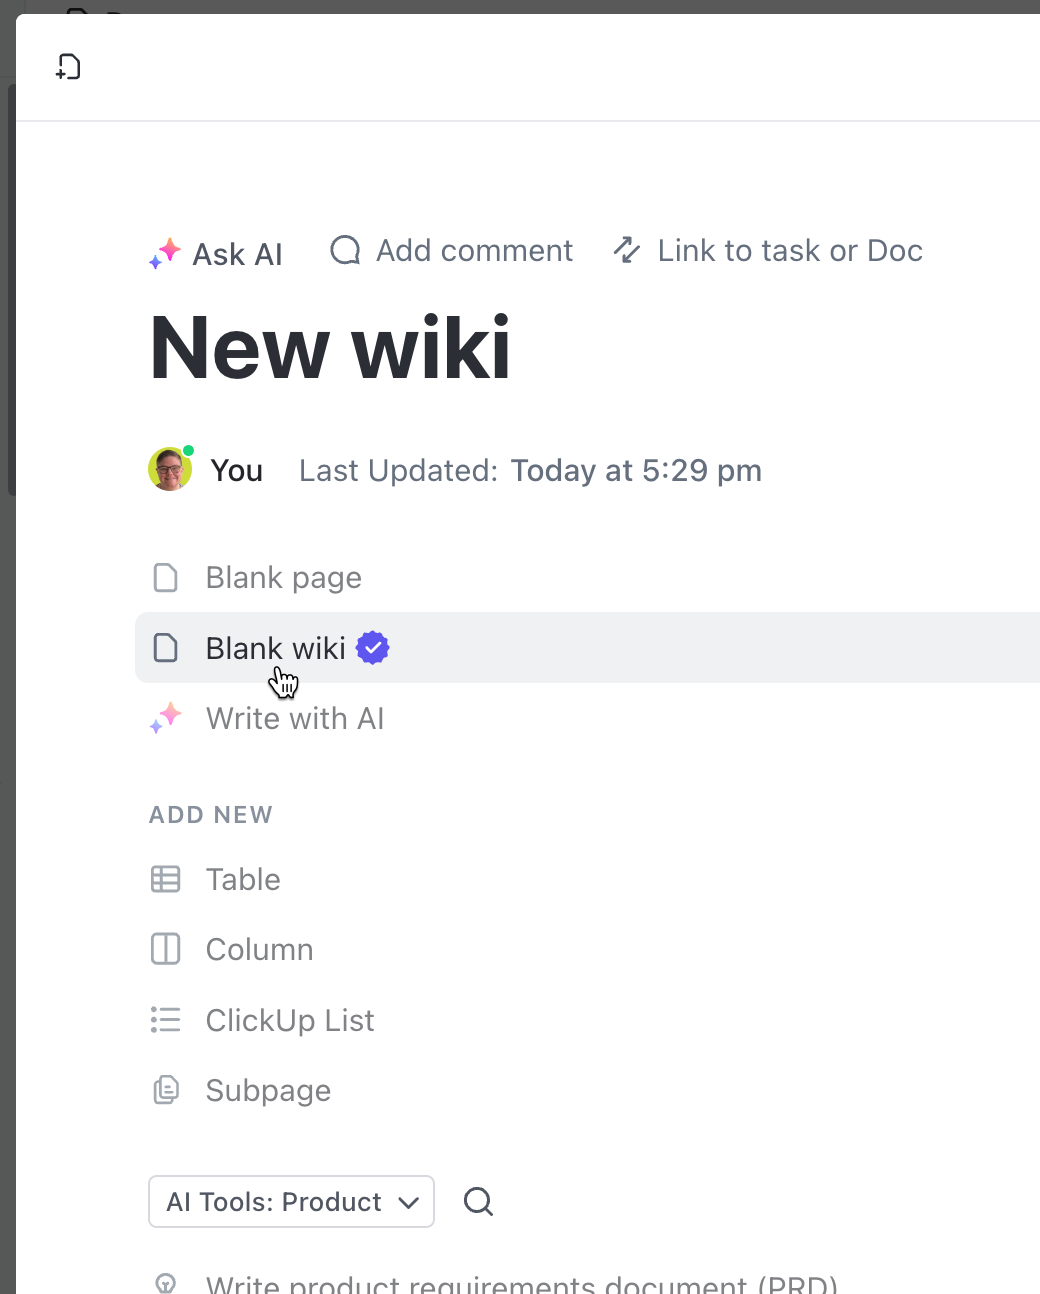
Task: Open the AI Tools: Product dropdown
Action: pos(291,1201)
